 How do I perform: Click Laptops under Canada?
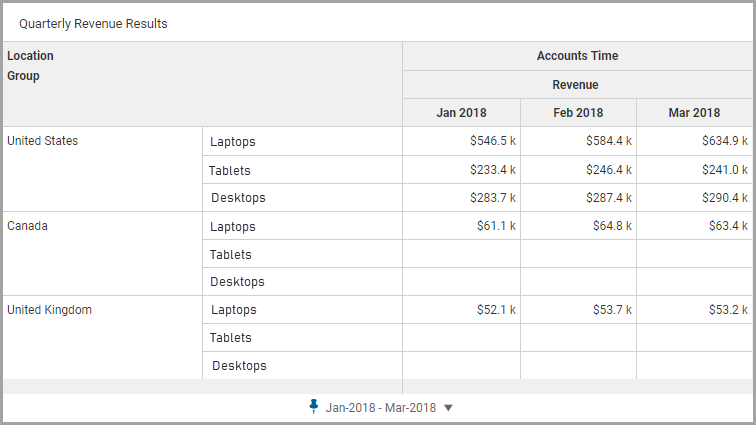[x=233, y=227]
